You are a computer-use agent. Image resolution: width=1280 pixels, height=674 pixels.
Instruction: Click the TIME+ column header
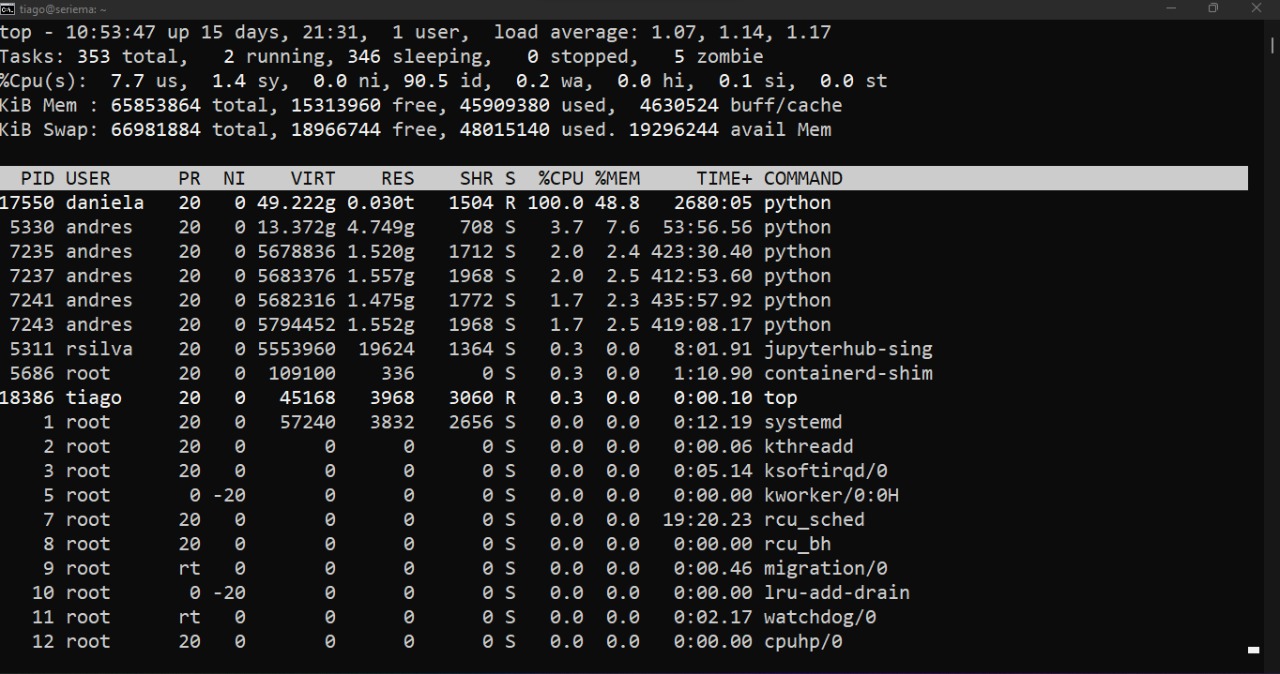[x=724, y=179]
